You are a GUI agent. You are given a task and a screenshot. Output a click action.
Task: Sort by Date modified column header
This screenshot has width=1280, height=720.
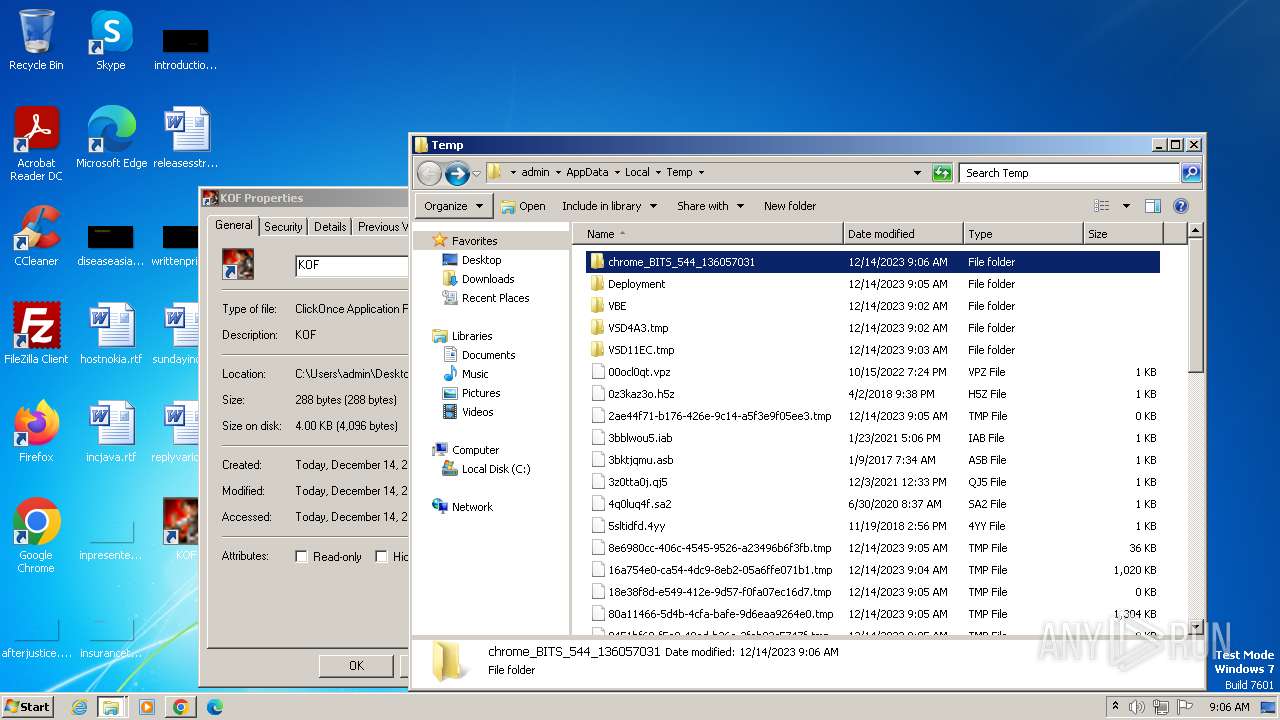pyautogui.click(x=903, y=234)
